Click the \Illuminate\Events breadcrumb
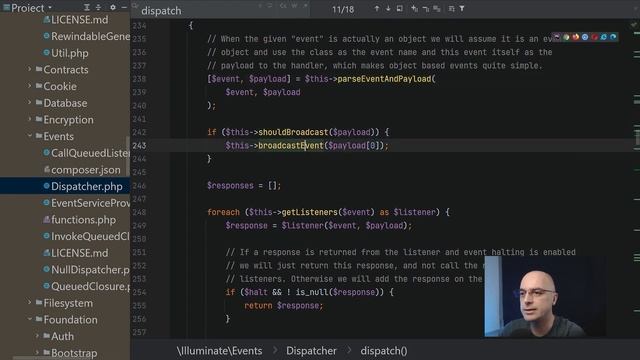 point(219,351)
